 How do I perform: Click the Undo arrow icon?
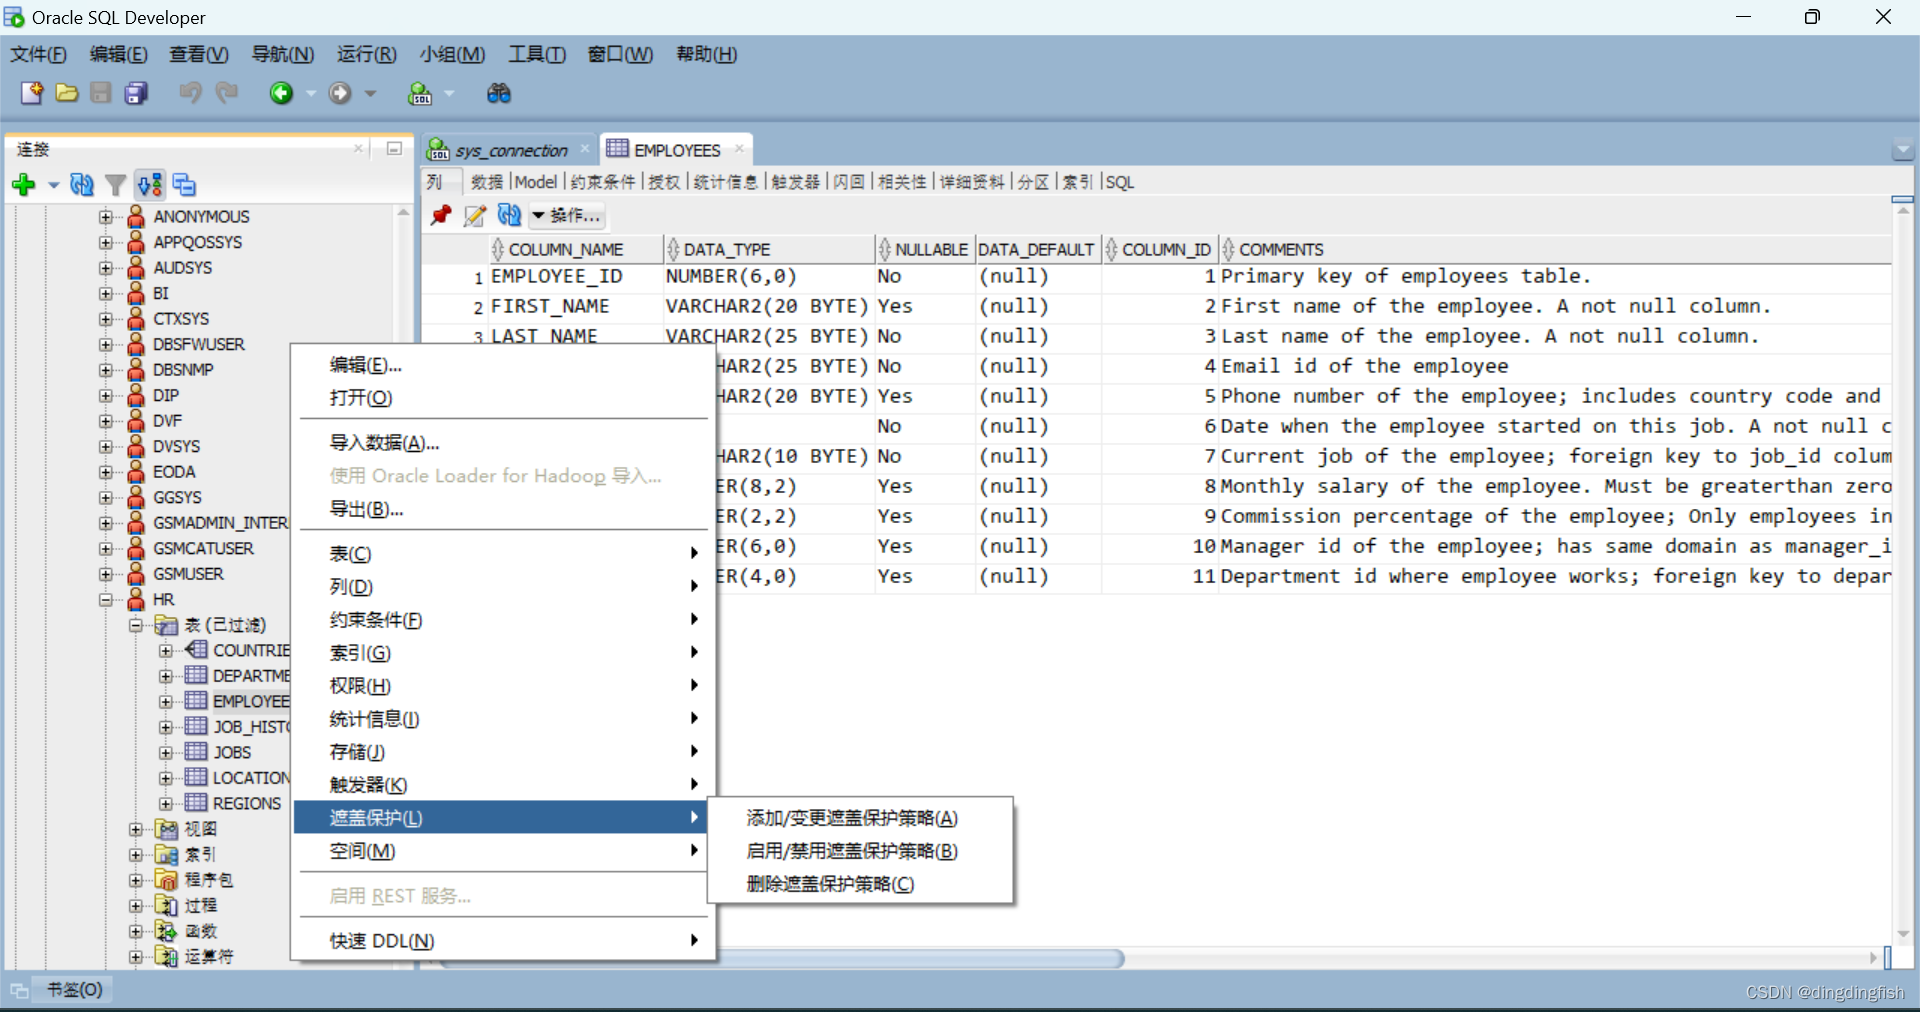(x=190, y=93)
